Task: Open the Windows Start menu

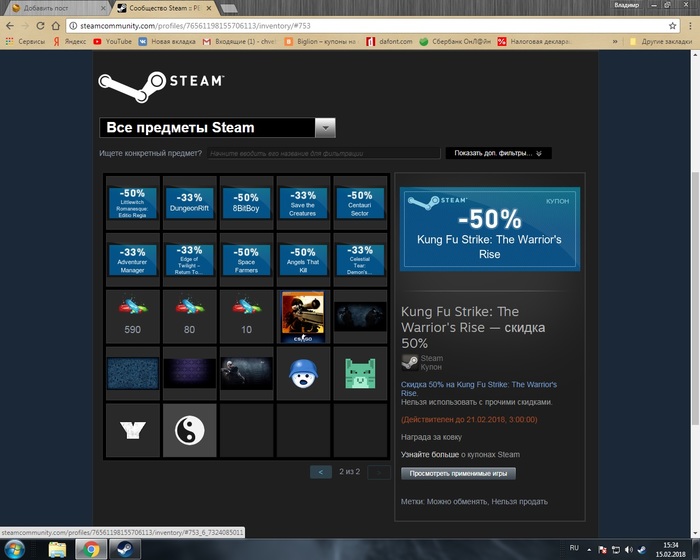Action: coord(15,549)
